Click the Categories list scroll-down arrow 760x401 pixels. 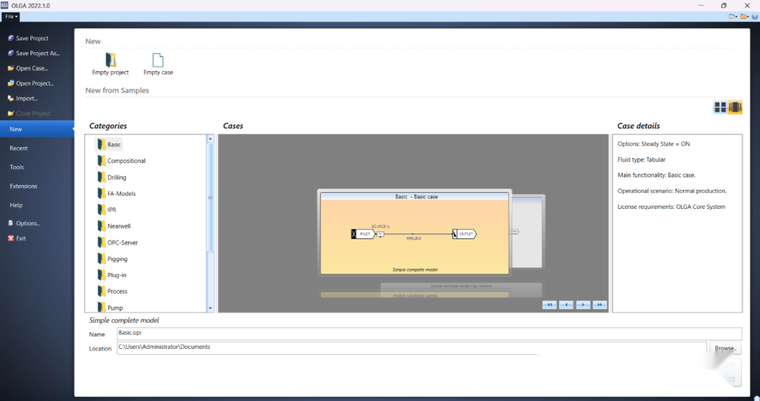point(210,308)
